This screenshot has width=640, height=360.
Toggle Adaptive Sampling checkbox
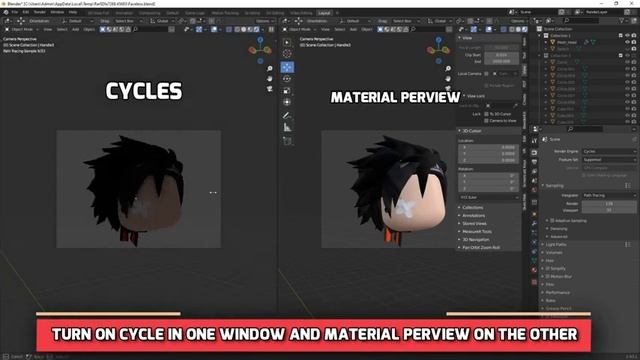(x=552, y=220)
